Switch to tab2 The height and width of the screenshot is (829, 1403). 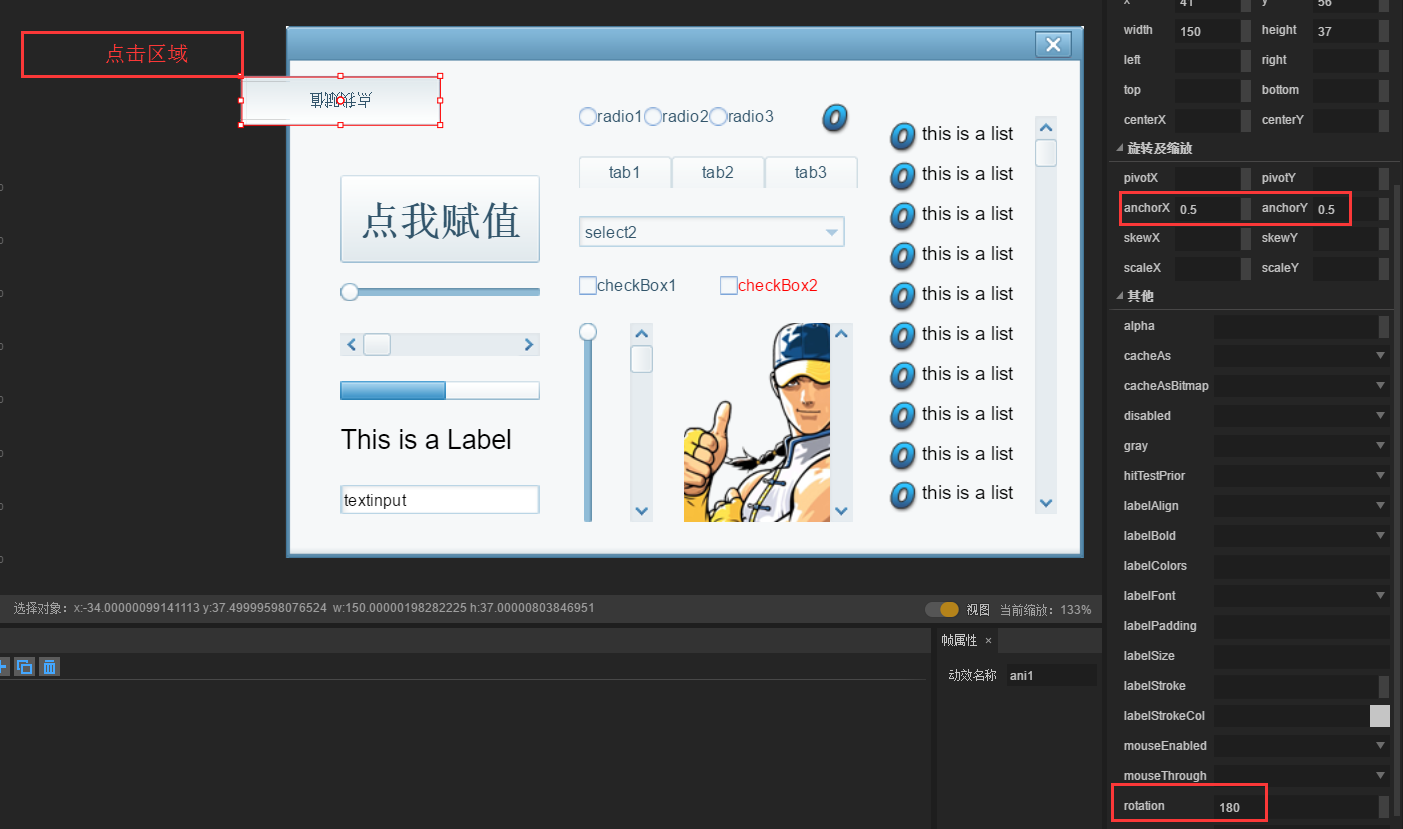click(717, 173)
